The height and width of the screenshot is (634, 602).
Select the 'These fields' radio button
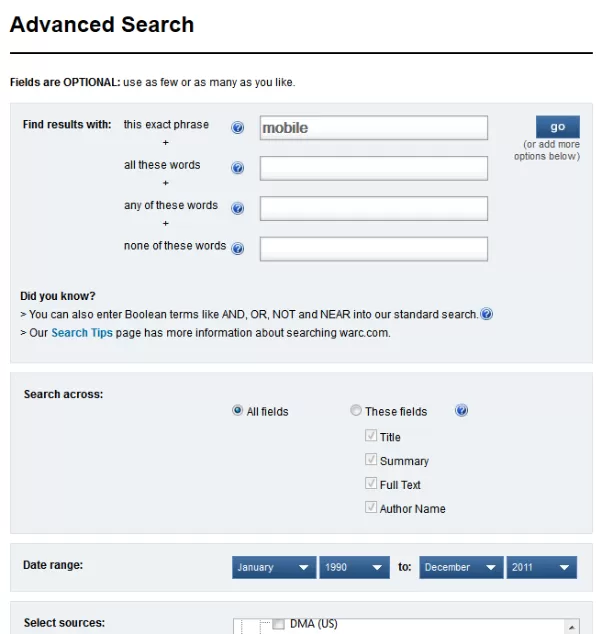pos(356,411)
